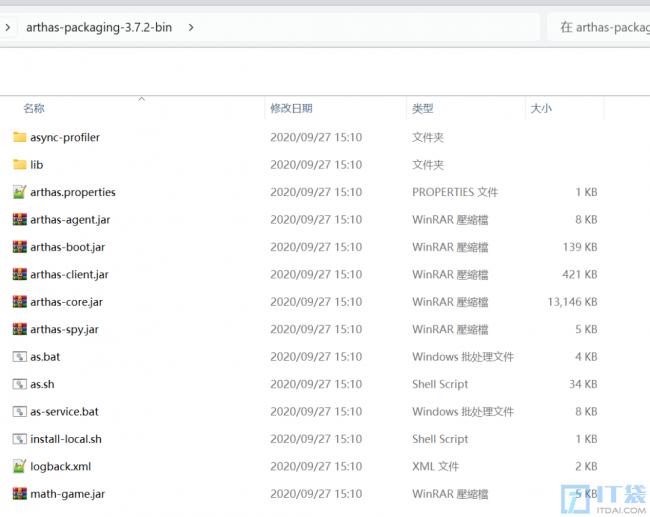Click the 139 KB size value
This screenshot has height=517, width=650.
point(580,247)
